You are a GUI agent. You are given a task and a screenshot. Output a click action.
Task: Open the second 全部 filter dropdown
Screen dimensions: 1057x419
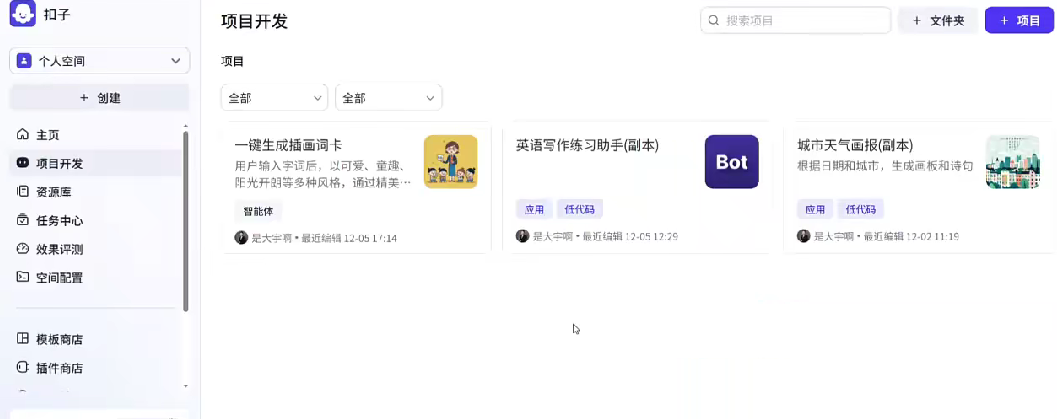point(388,98)
